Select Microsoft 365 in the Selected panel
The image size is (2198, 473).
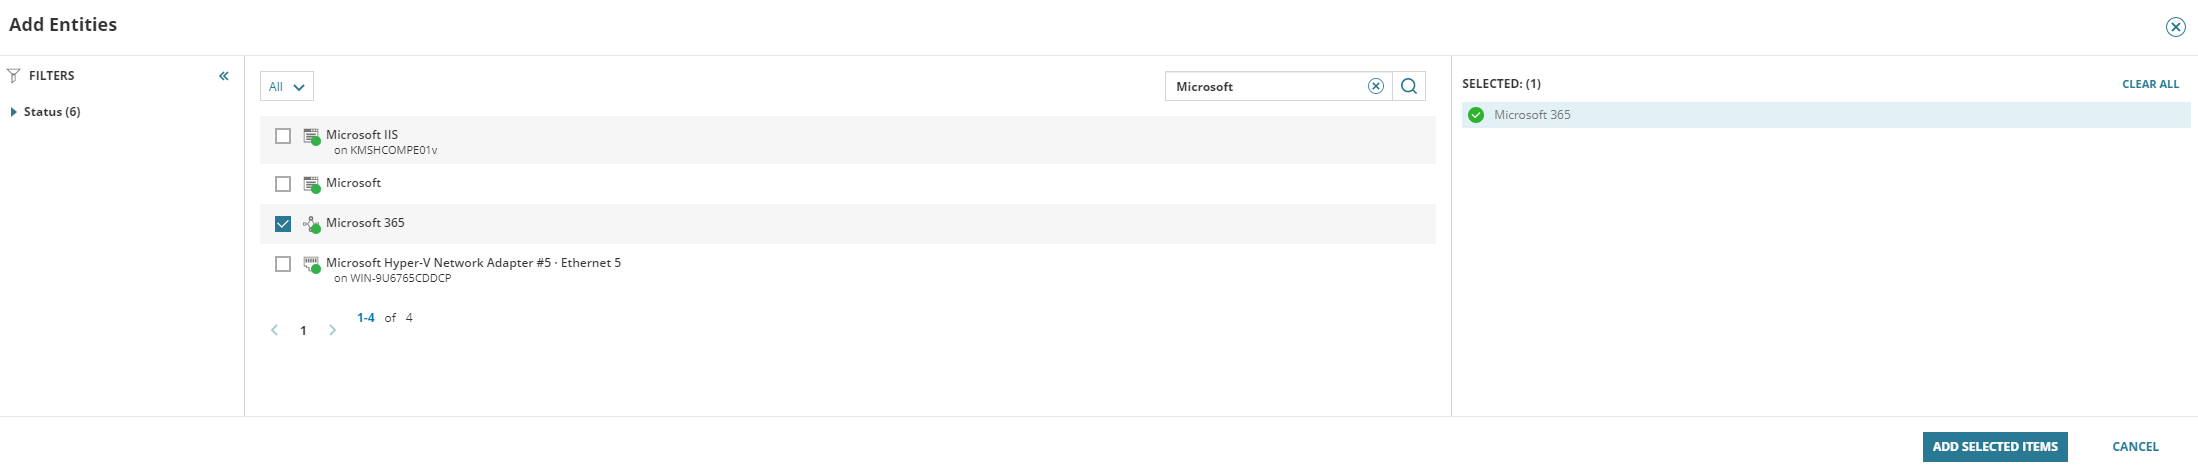pyautogui.click(x=1826, y=115)
